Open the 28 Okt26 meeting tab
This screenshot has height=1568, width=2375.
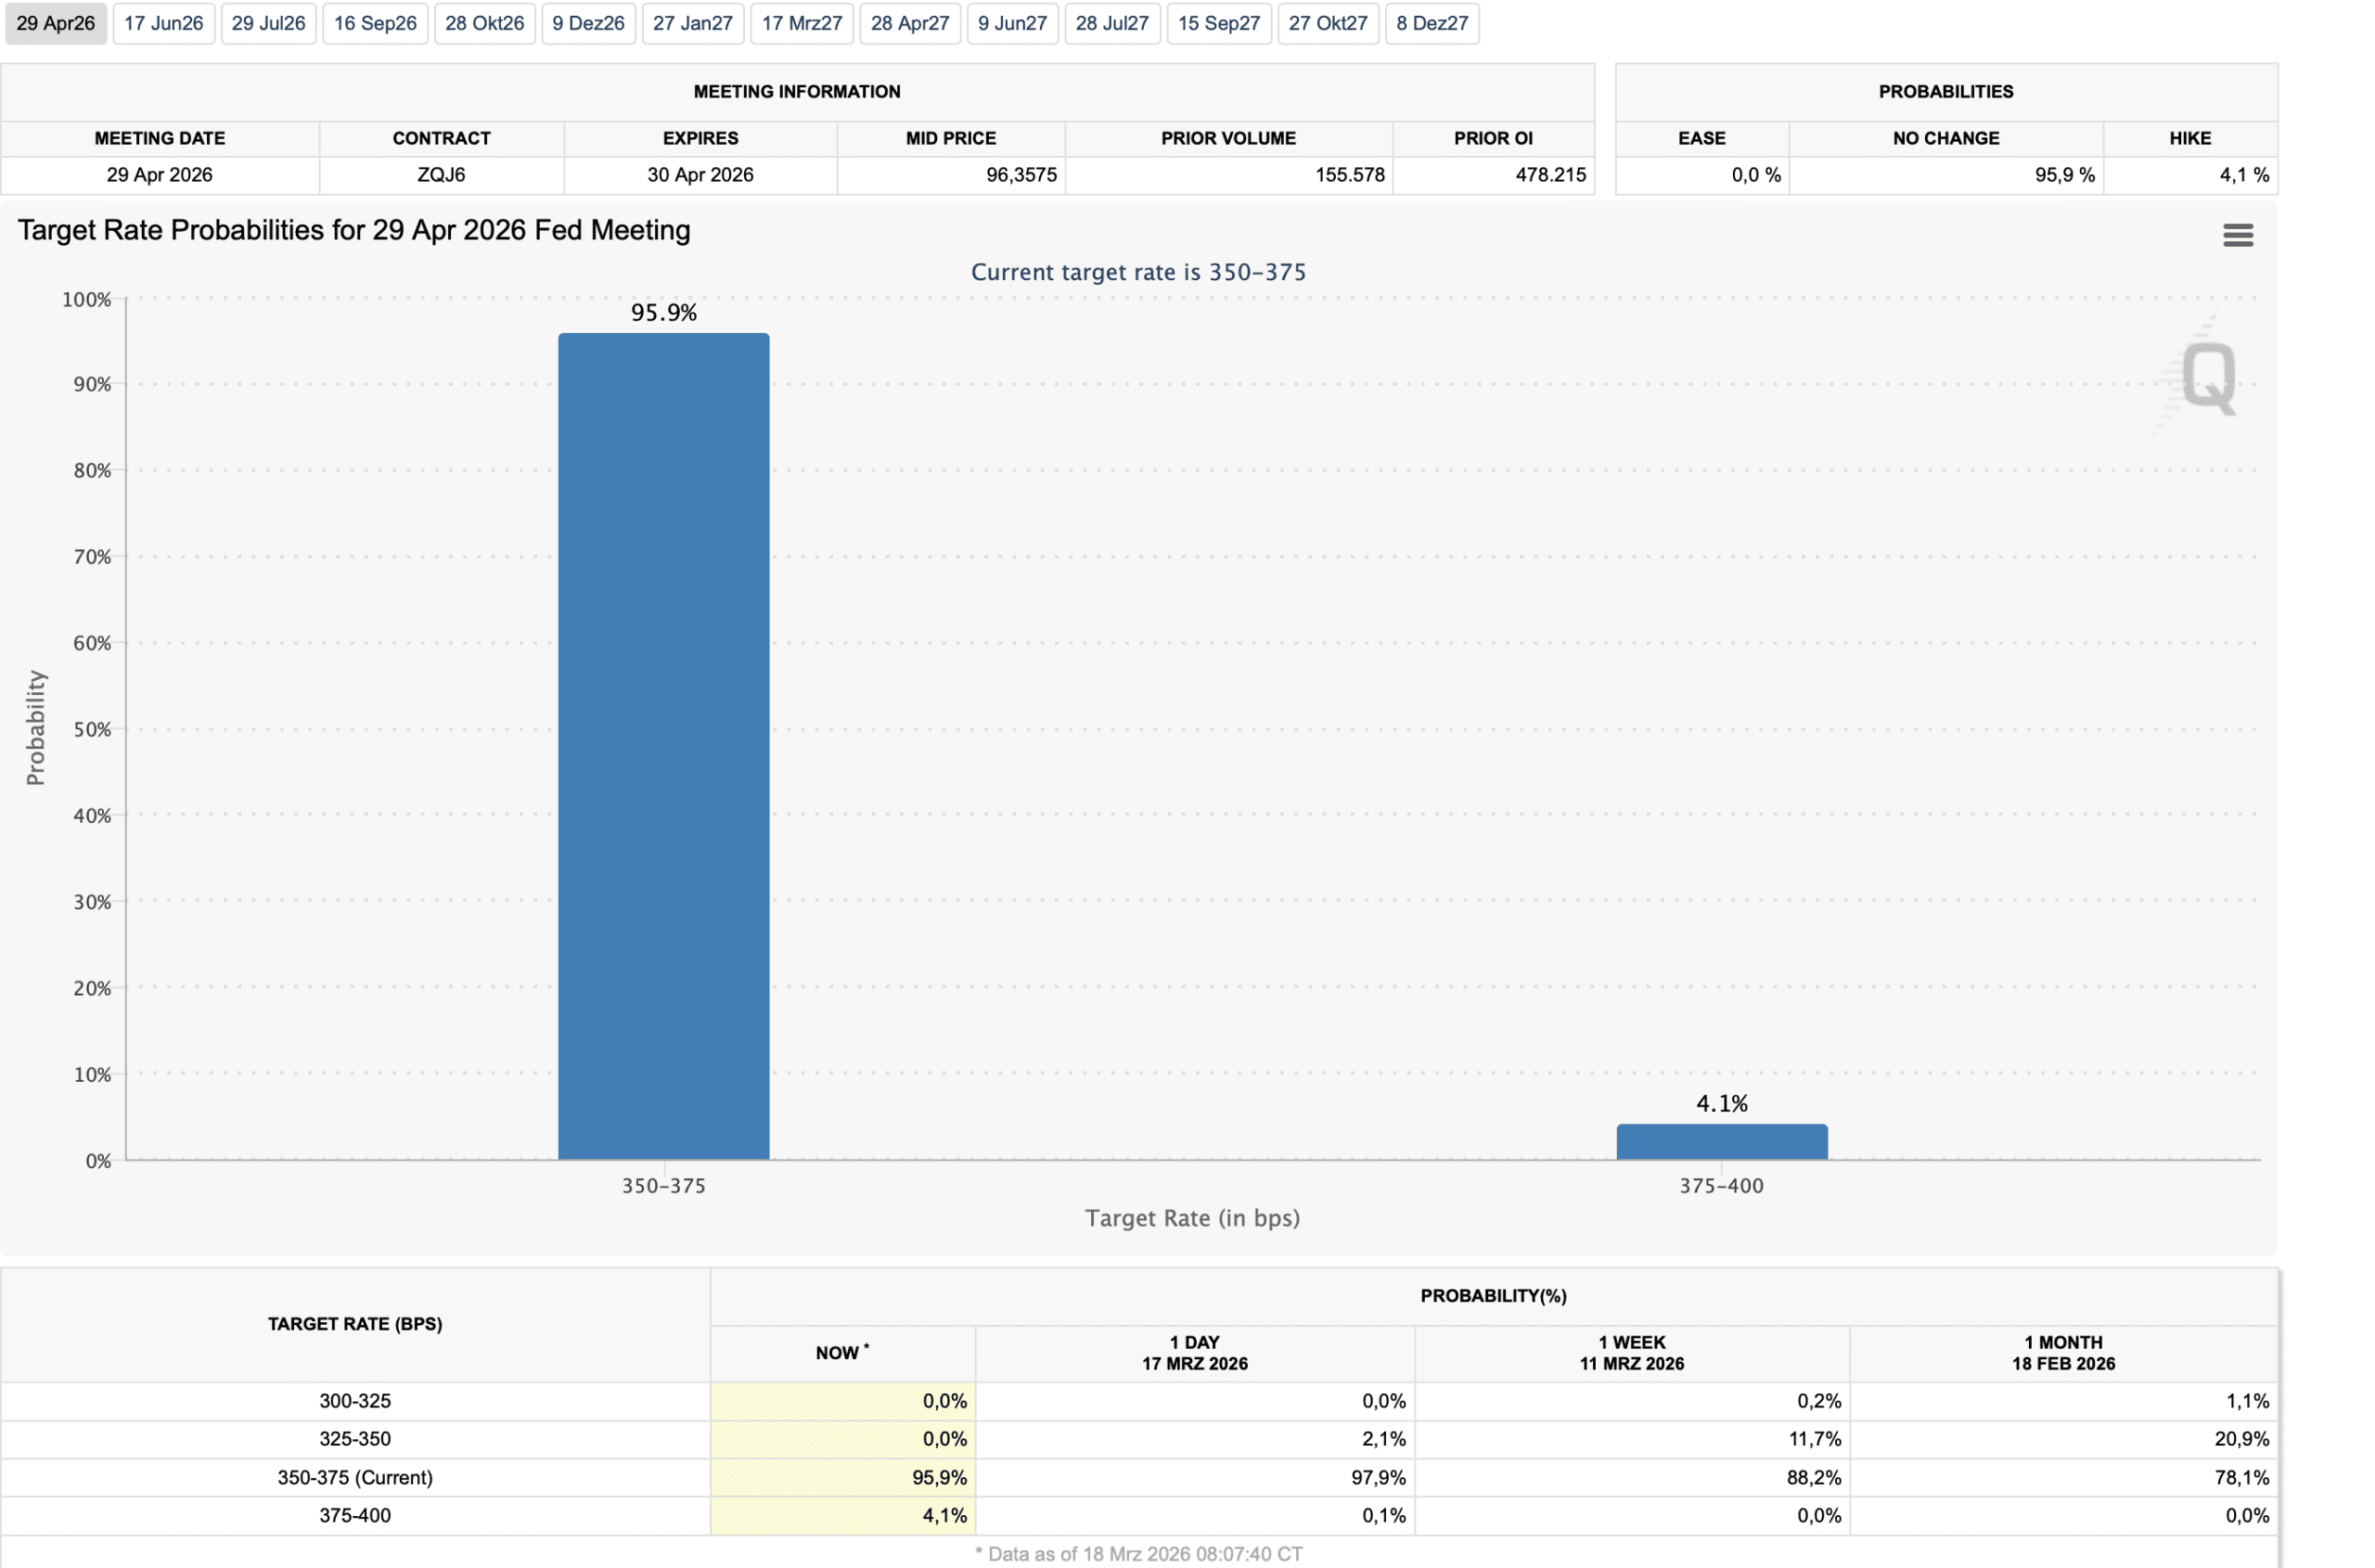point(484,23)
